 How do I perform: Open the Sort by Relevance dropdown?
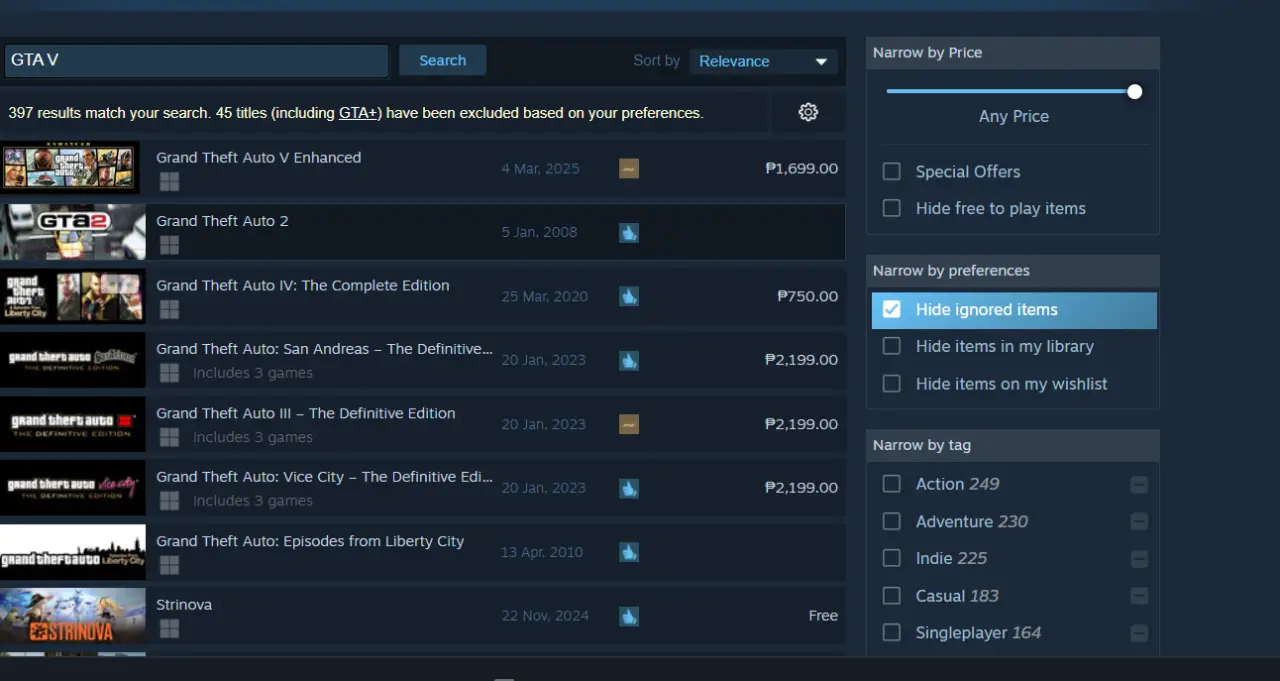pyautogui.click(x=763, y=61)
